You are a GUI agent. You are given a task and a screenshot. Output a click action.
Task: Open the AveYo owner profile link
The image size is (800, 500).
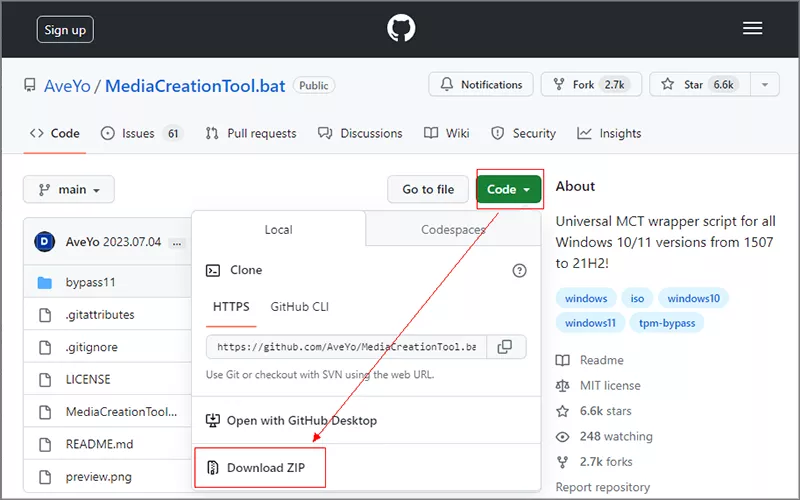point(67,86)
